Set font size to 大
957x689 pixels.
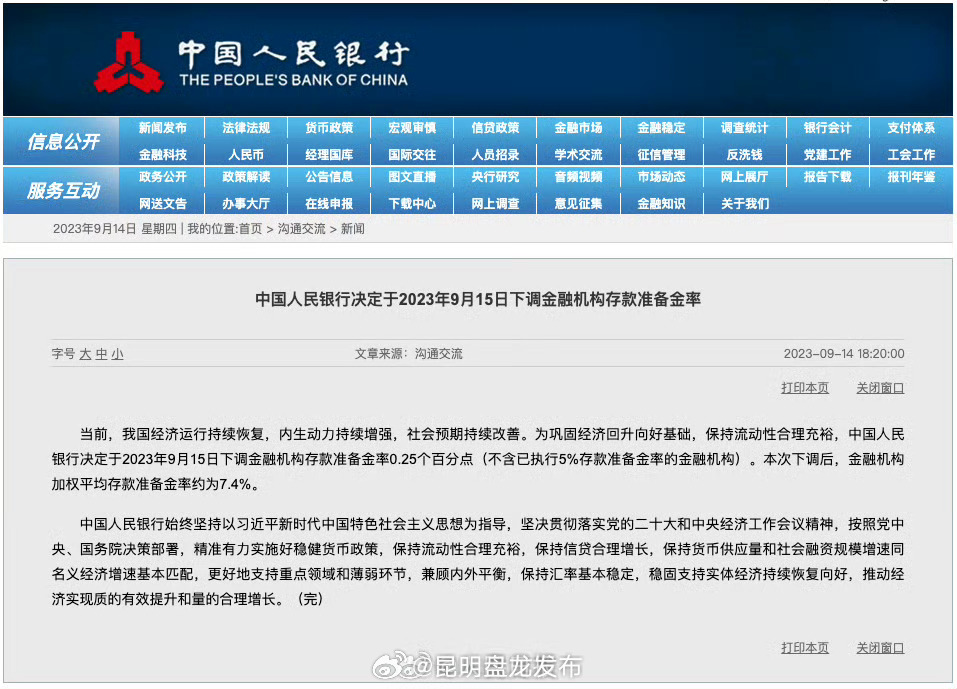pos(85,354)
